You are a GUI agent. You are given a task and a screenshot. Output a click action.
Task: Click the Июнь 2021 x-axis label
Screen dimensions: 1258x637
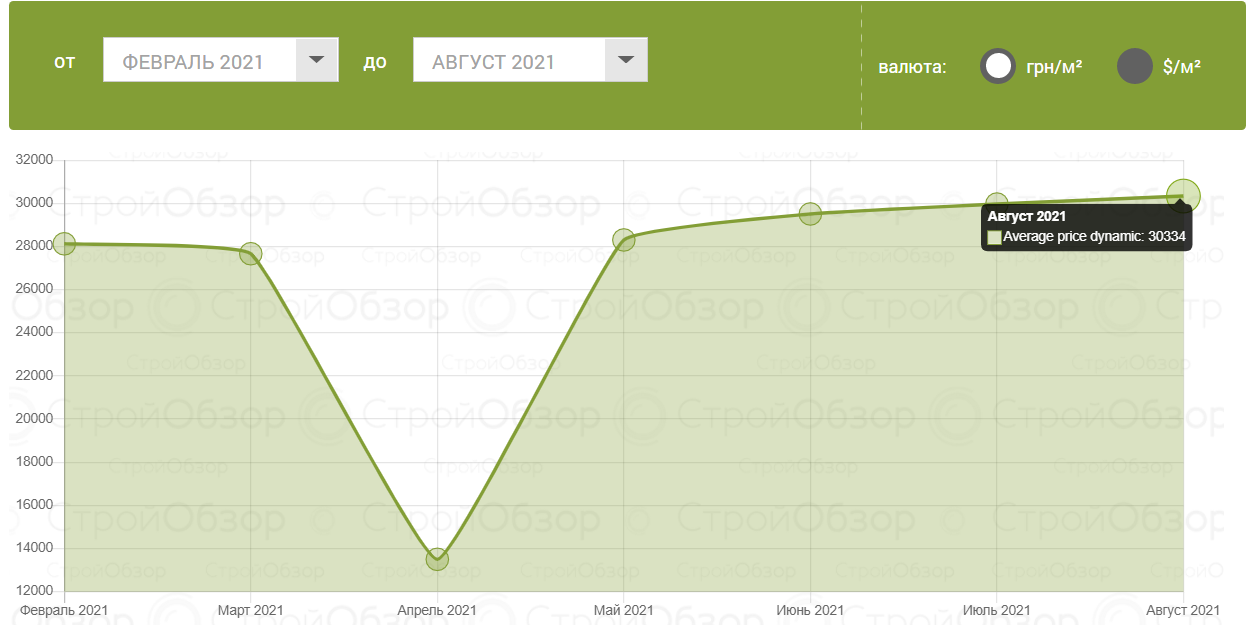pos(810,610)
